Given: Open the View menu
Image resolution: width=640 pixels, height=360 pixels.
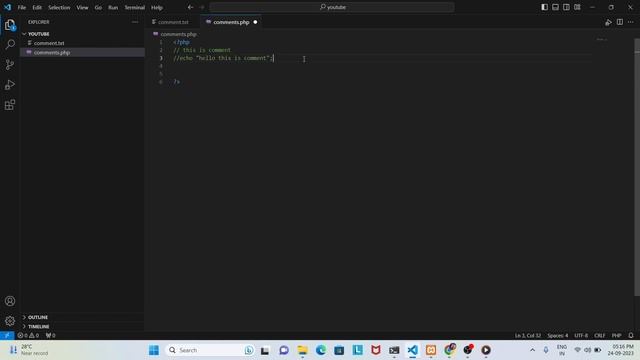Looking at the screenshot, I should pos(82,7).
